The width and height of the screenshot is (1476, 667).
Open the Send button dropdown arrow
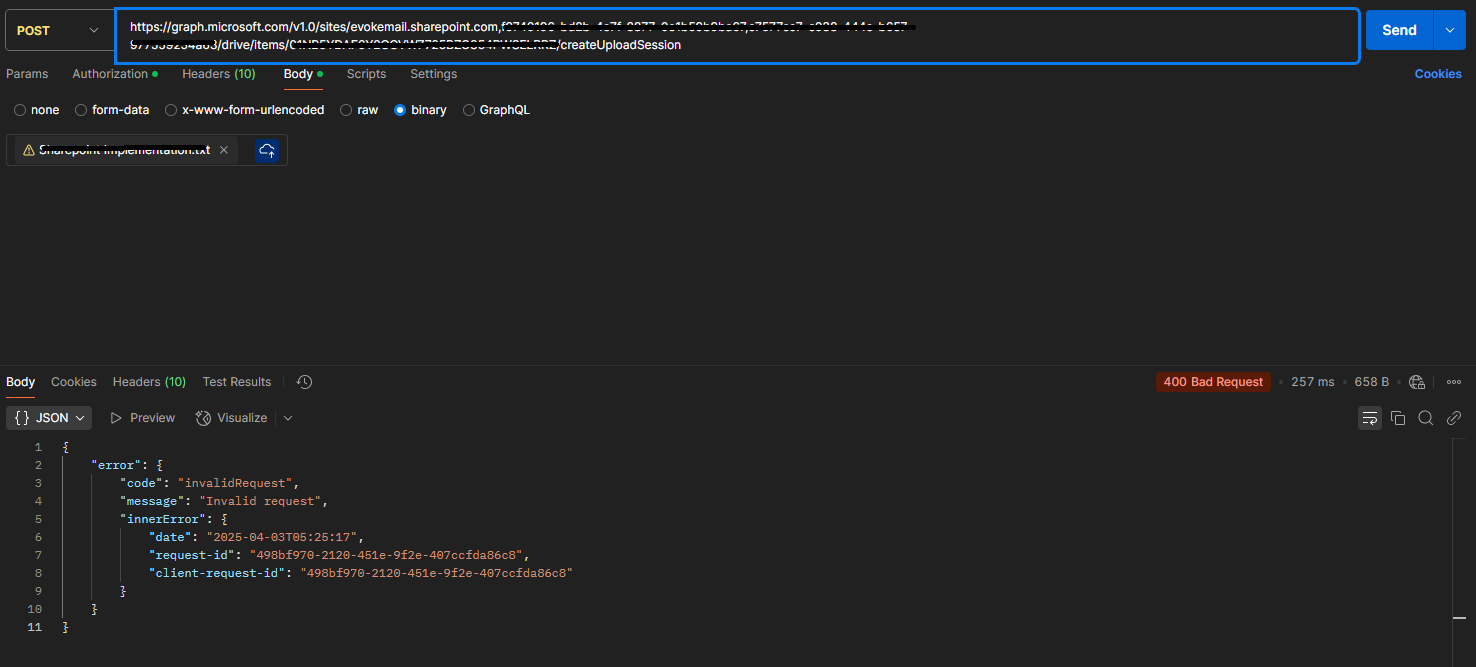(1449, 30)
